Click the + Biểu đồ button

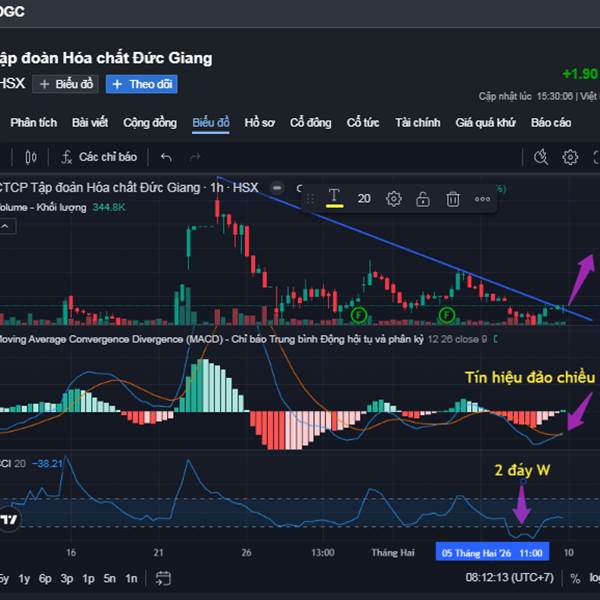coord(65,84)
